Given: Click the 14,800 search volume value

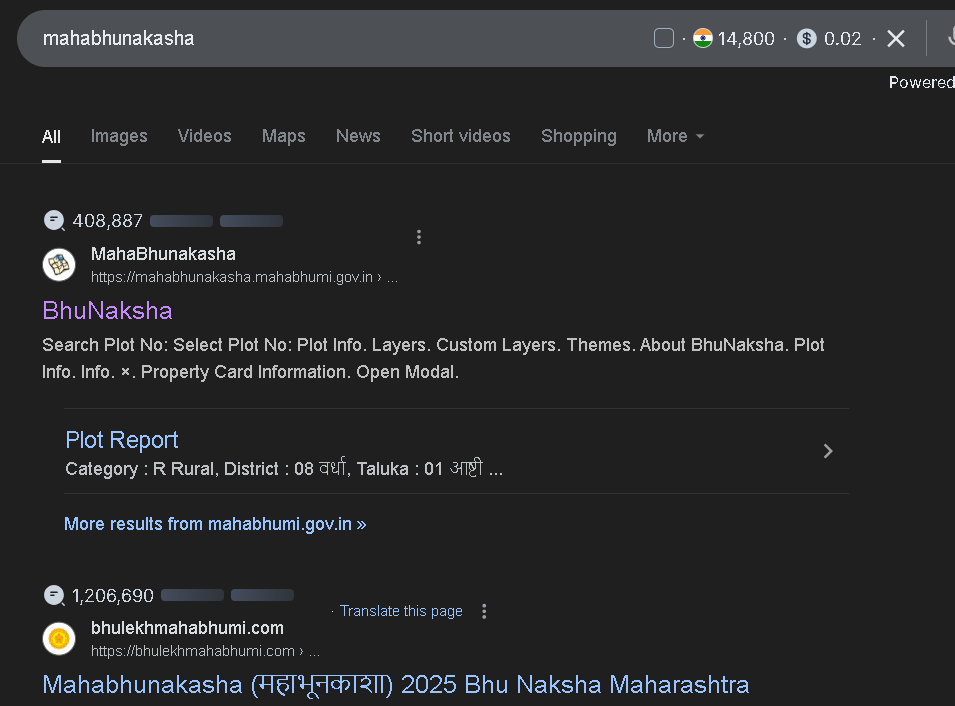Looking at the screenshot, I should click(746, 38).
